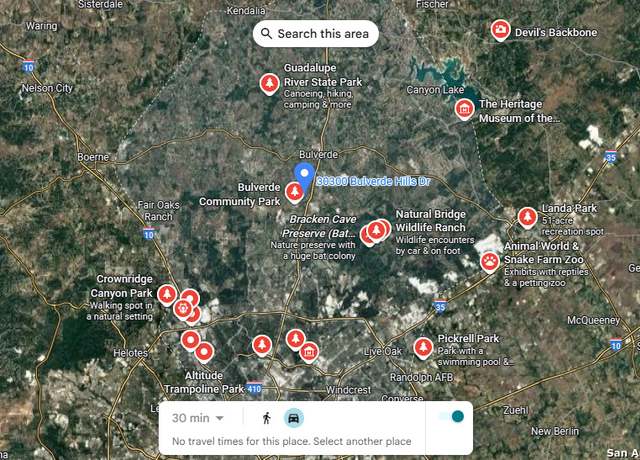
Task: Click the Kendalia label
Action: [246, 11]
